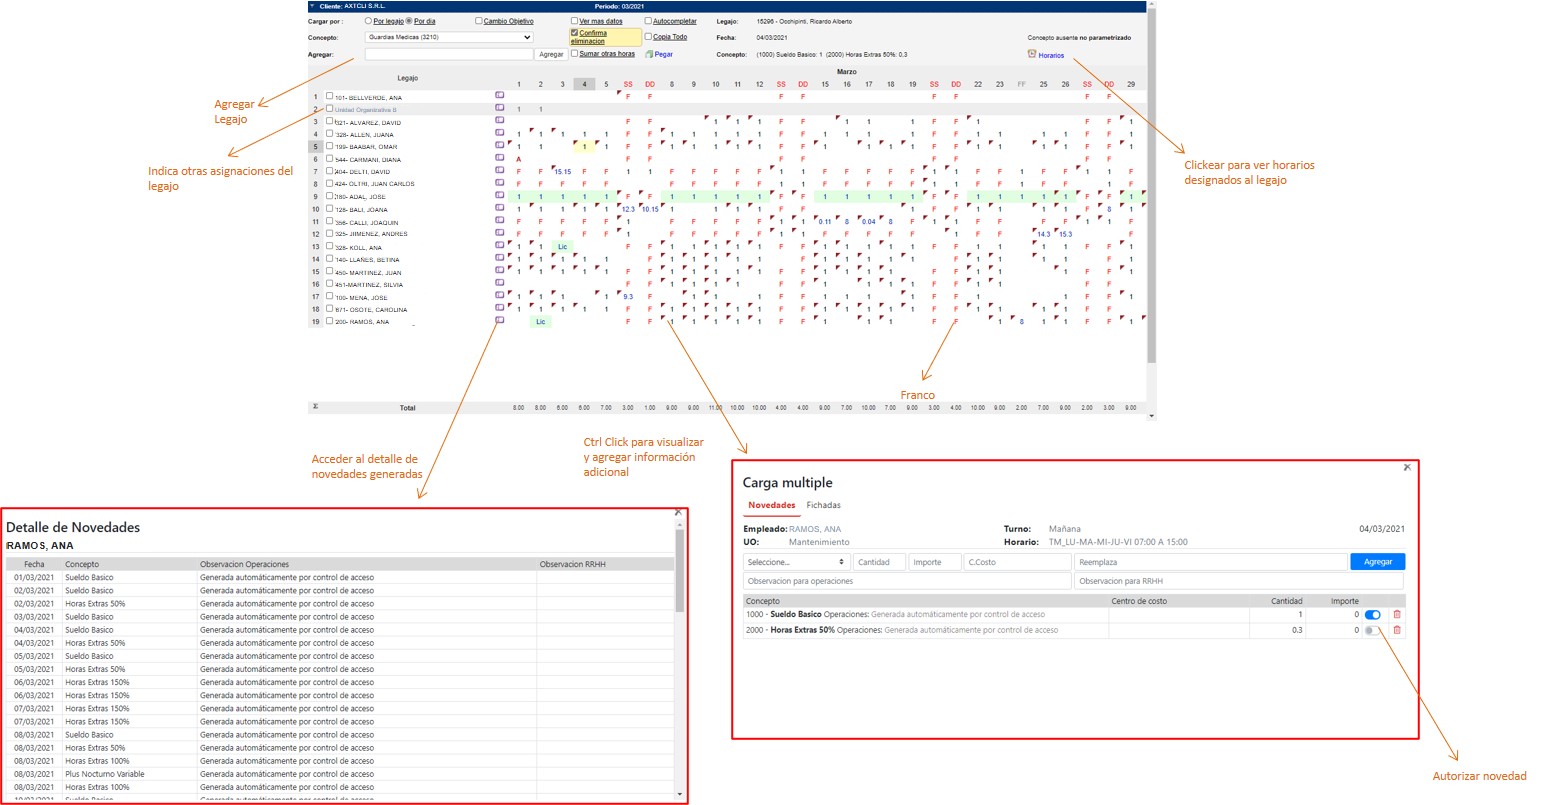Collapse the Cliente AXTCLI header panel
The height and width of the screenshot is (805, 1550).
click(312, 6)
